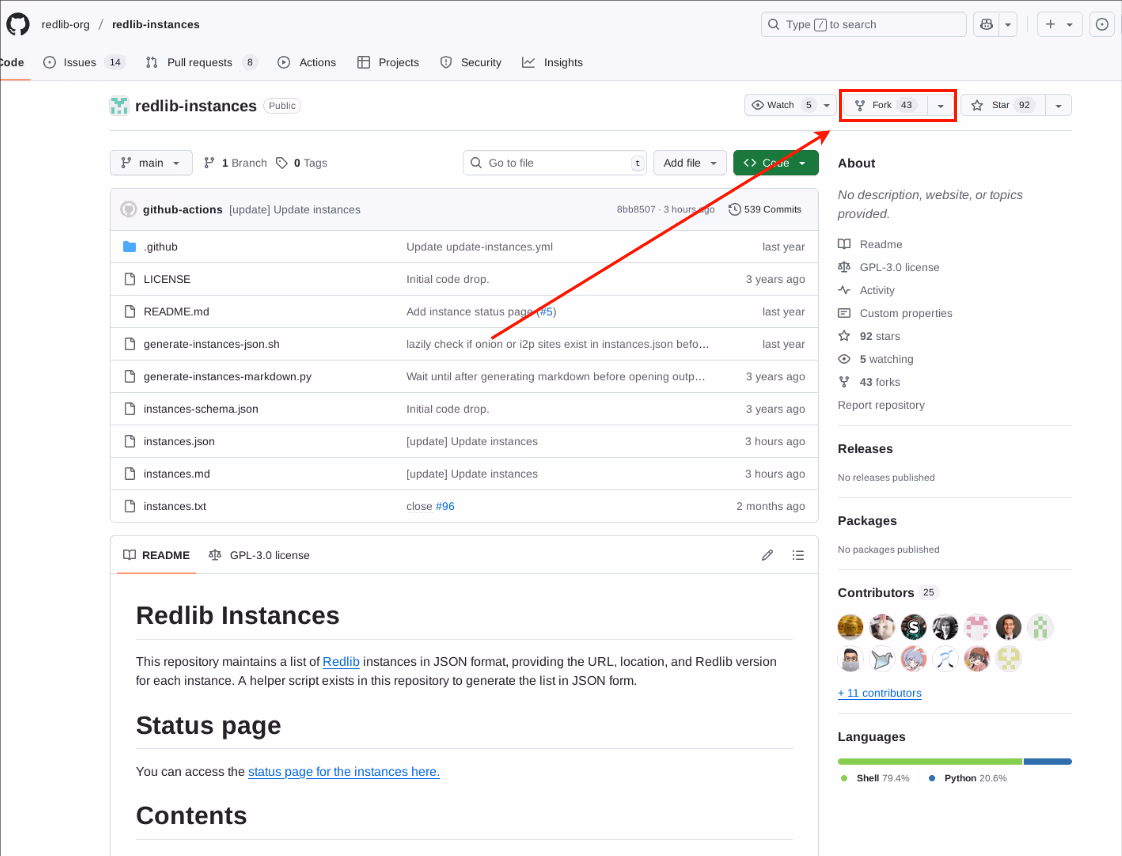
Task: Open the Pull requests tab
Action: point(200,62)
